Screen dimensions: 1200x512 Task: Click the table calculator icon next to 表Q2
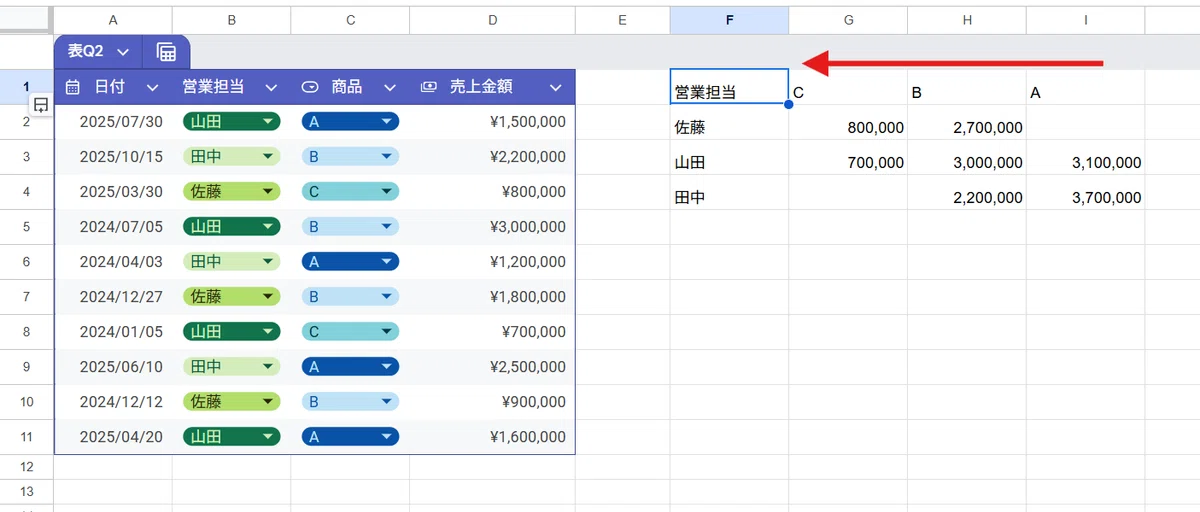(167, 52)
